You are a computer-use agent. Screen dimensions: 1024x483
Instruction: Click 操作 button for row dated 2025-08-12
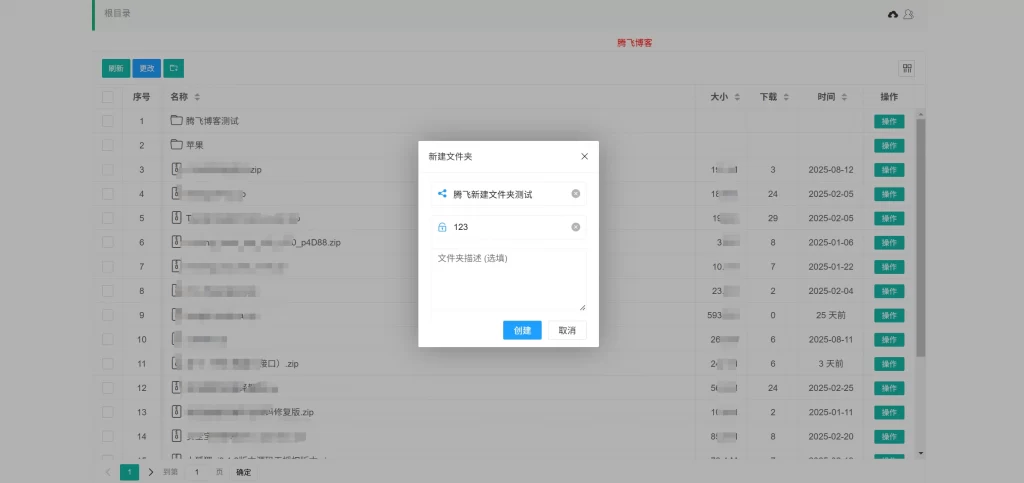pyautogui.click(x=889, y=170)
